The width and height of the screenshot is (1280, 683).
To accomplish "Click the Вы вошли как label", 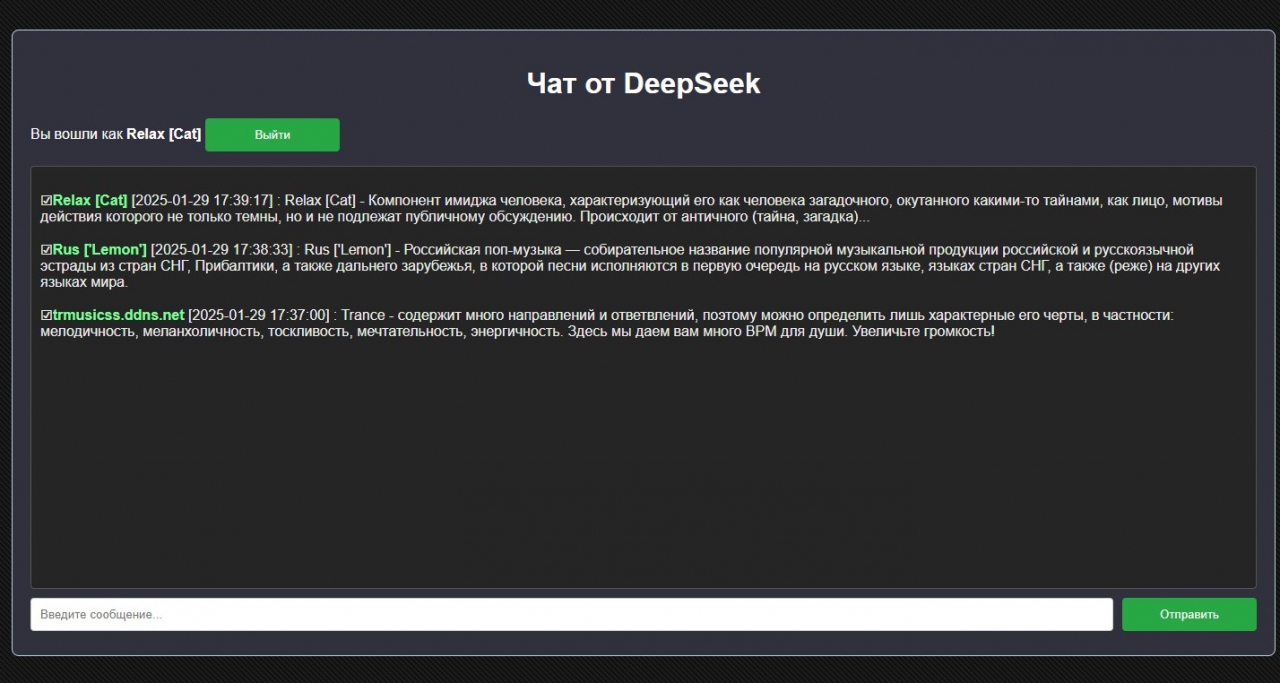I will pos(77,134).
